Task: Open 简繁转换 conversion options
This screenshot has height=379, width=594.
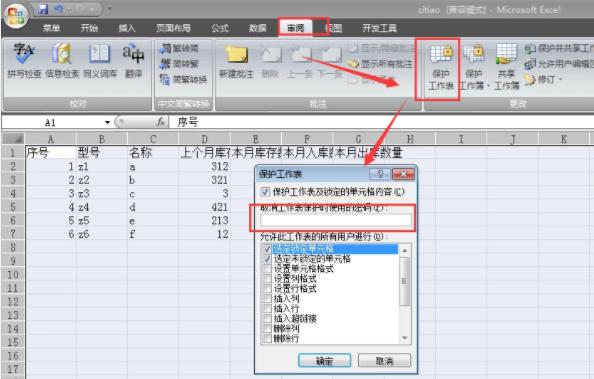Action: point(183,79)
